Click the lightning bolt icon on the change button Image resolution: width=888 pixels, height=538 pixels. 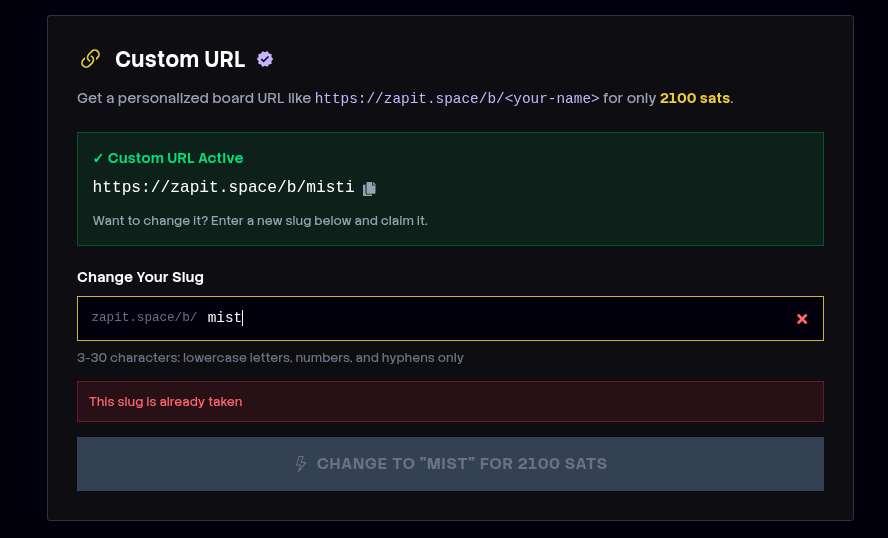pos(301,464)
